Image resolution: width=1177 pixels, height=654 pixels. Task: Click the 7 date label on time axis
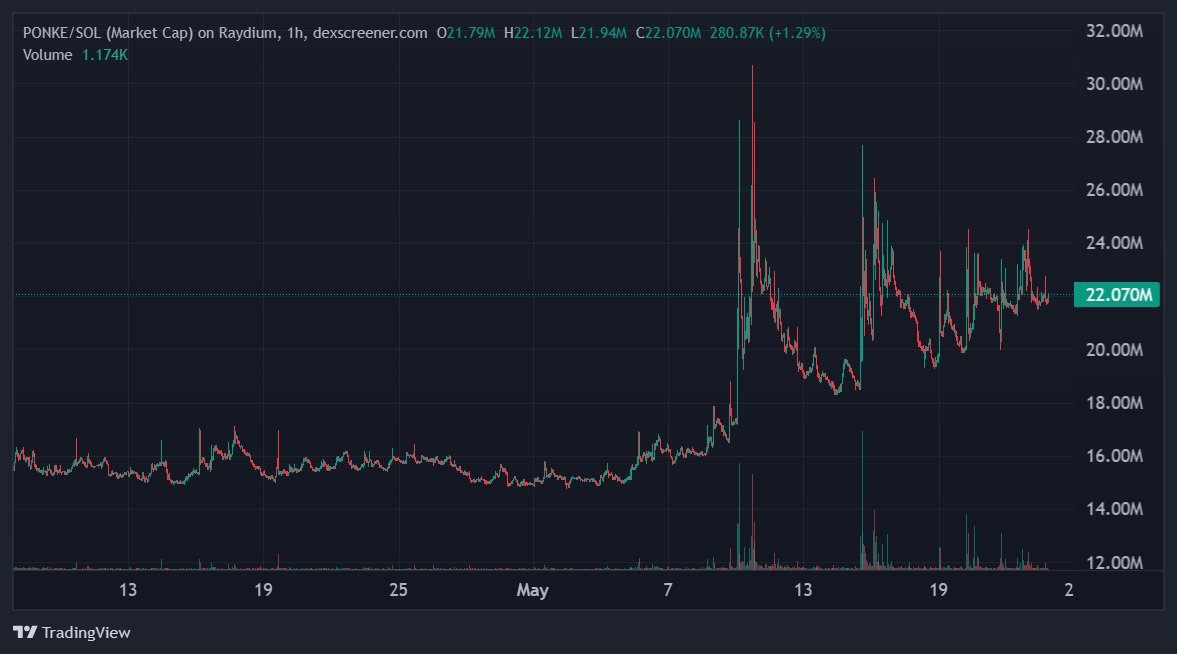[667, 589]
